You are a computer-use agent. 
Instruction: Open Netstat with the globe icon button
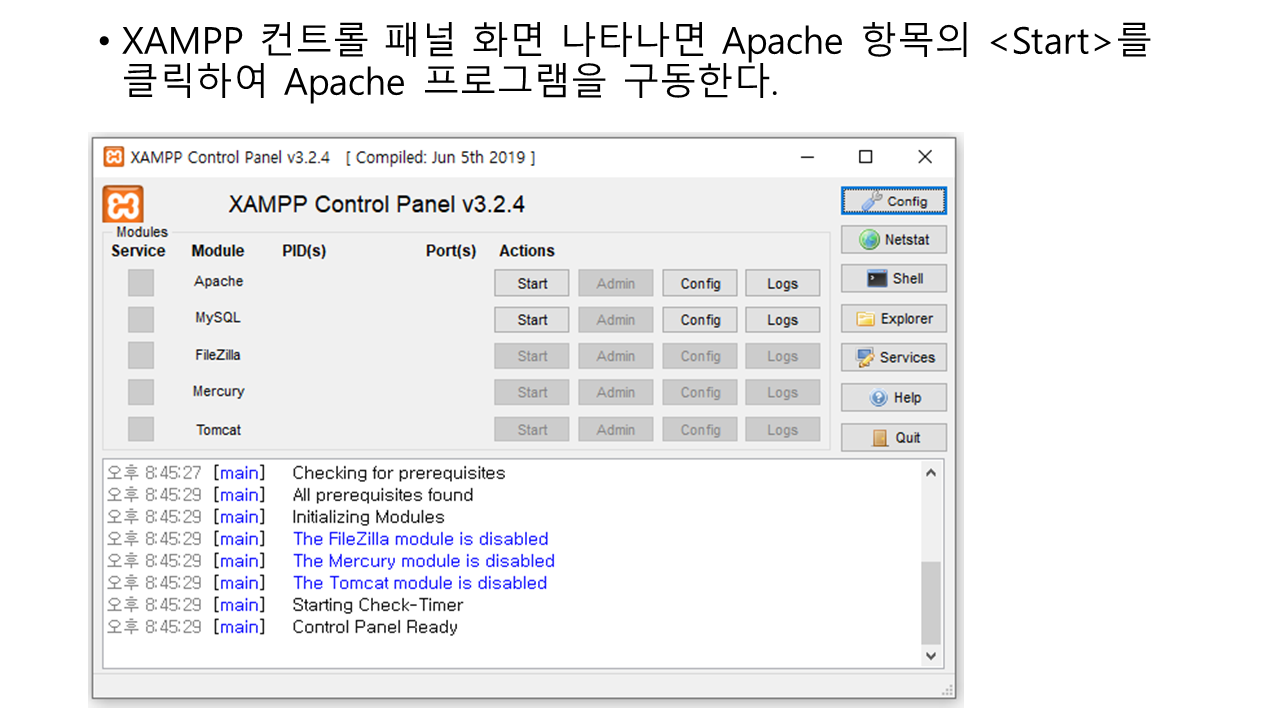pyautogui.click(x=893, y=240)
